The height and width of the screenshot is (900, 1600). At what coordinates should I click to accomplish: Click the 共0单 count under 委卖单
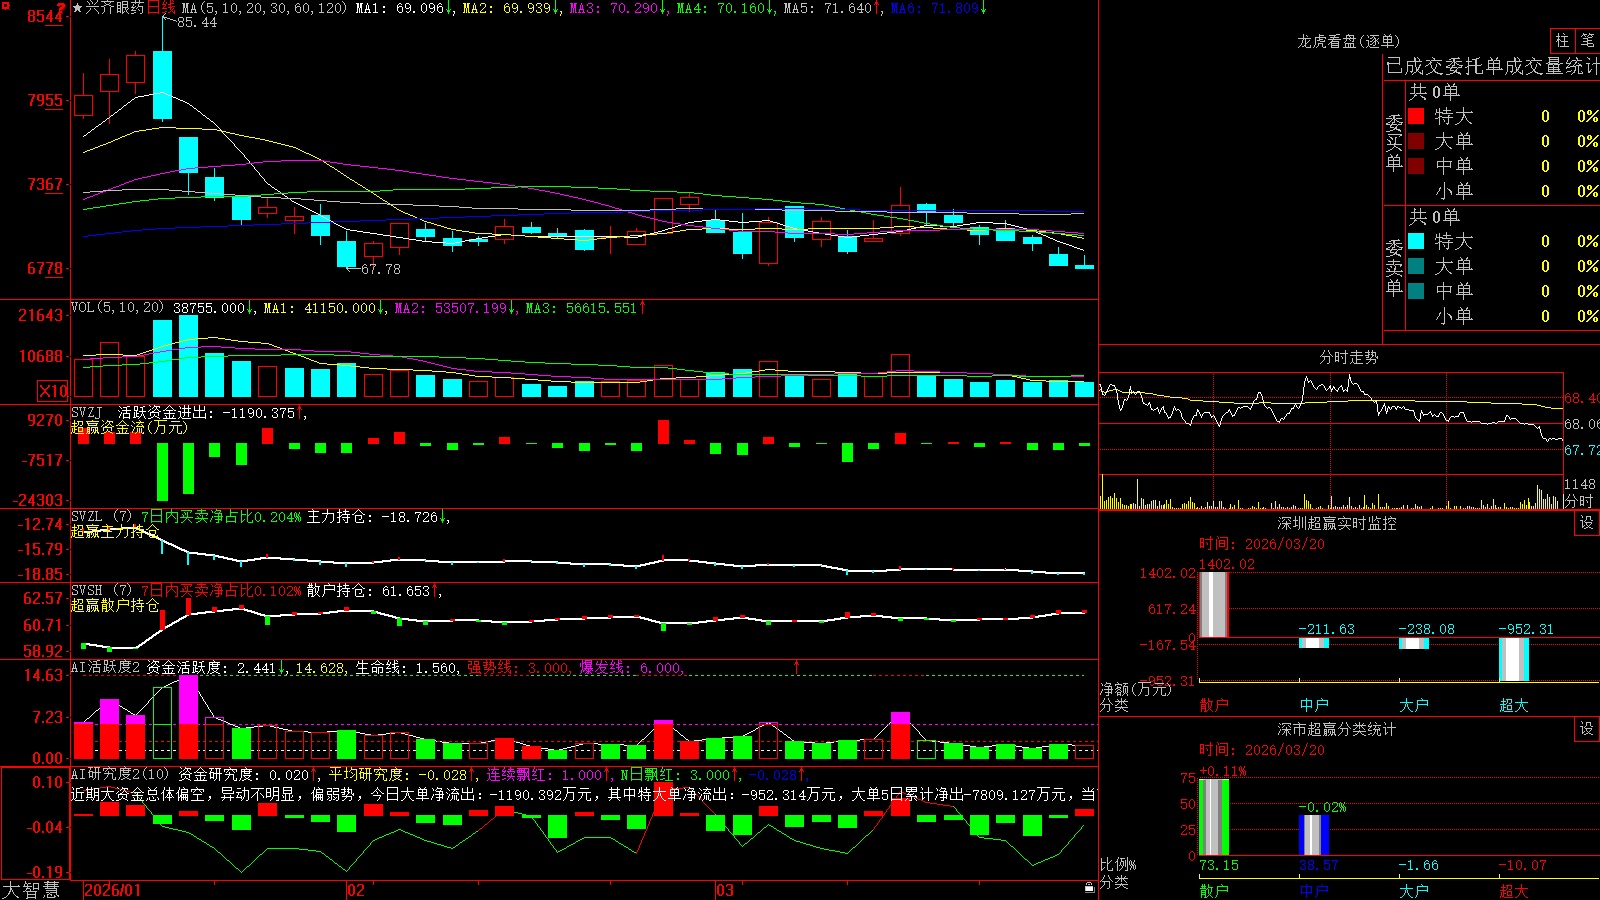pos(1434,216)
